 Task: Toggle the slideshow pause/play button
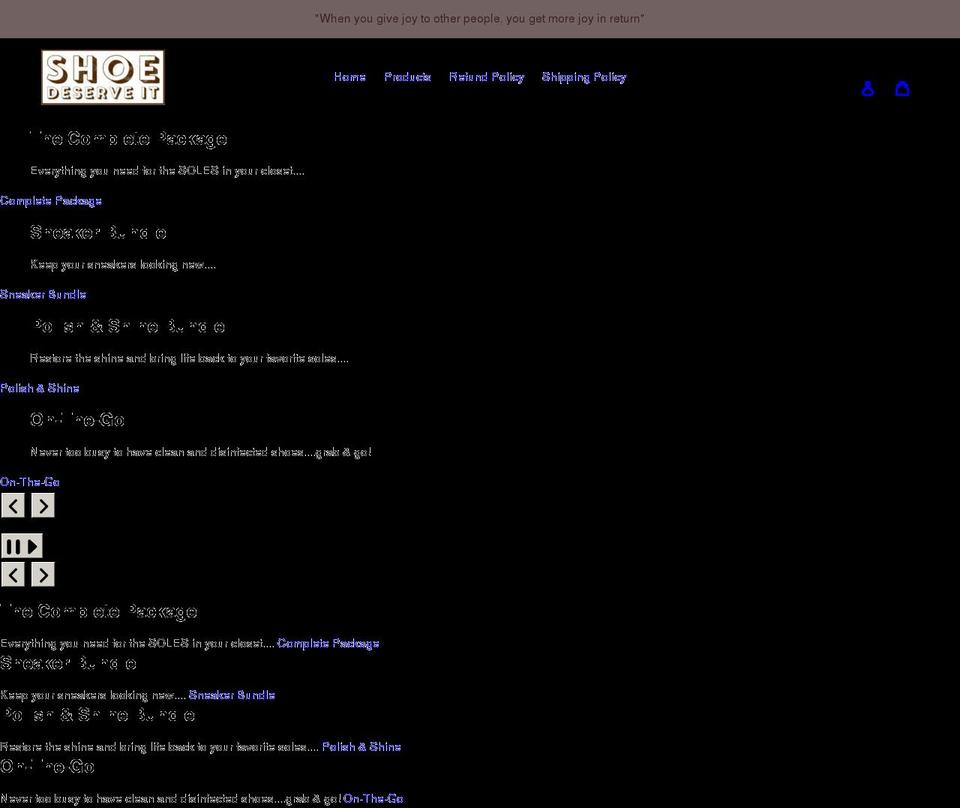(x=22, y=546)
